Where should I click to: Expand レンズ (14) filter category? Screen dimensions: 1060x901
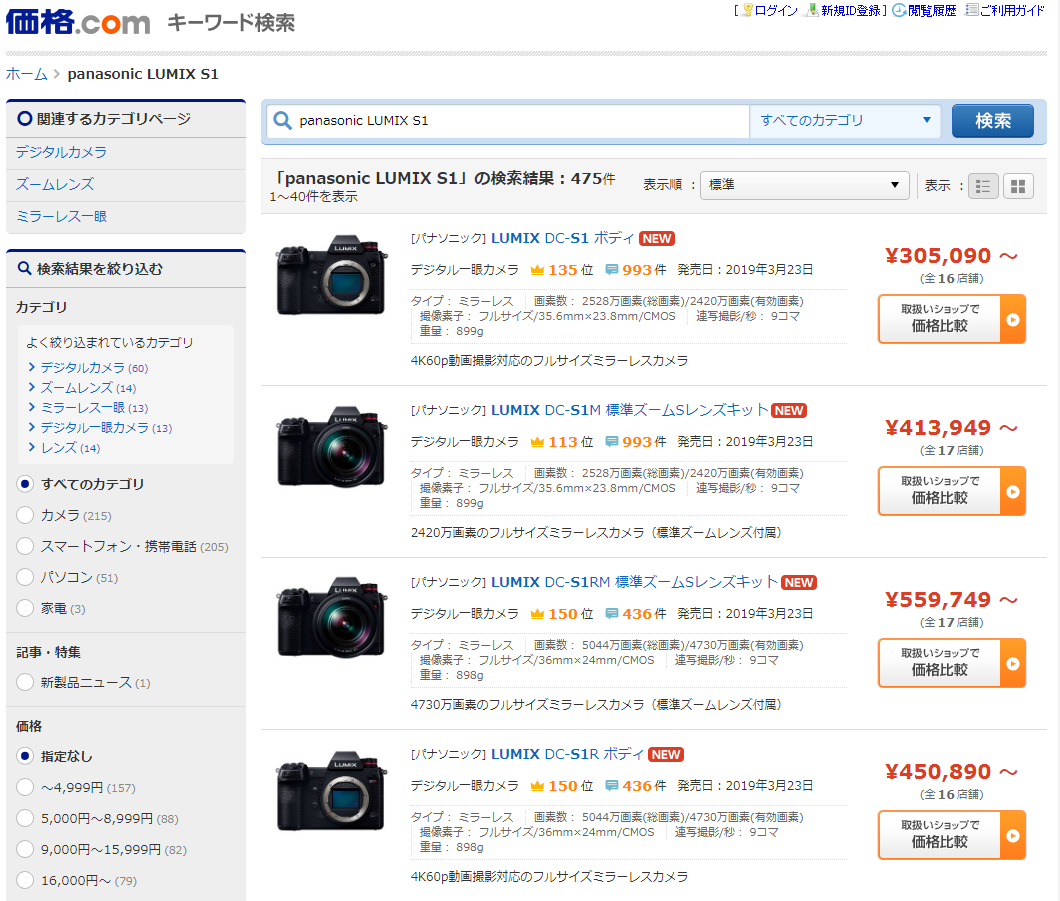(70, 448)
